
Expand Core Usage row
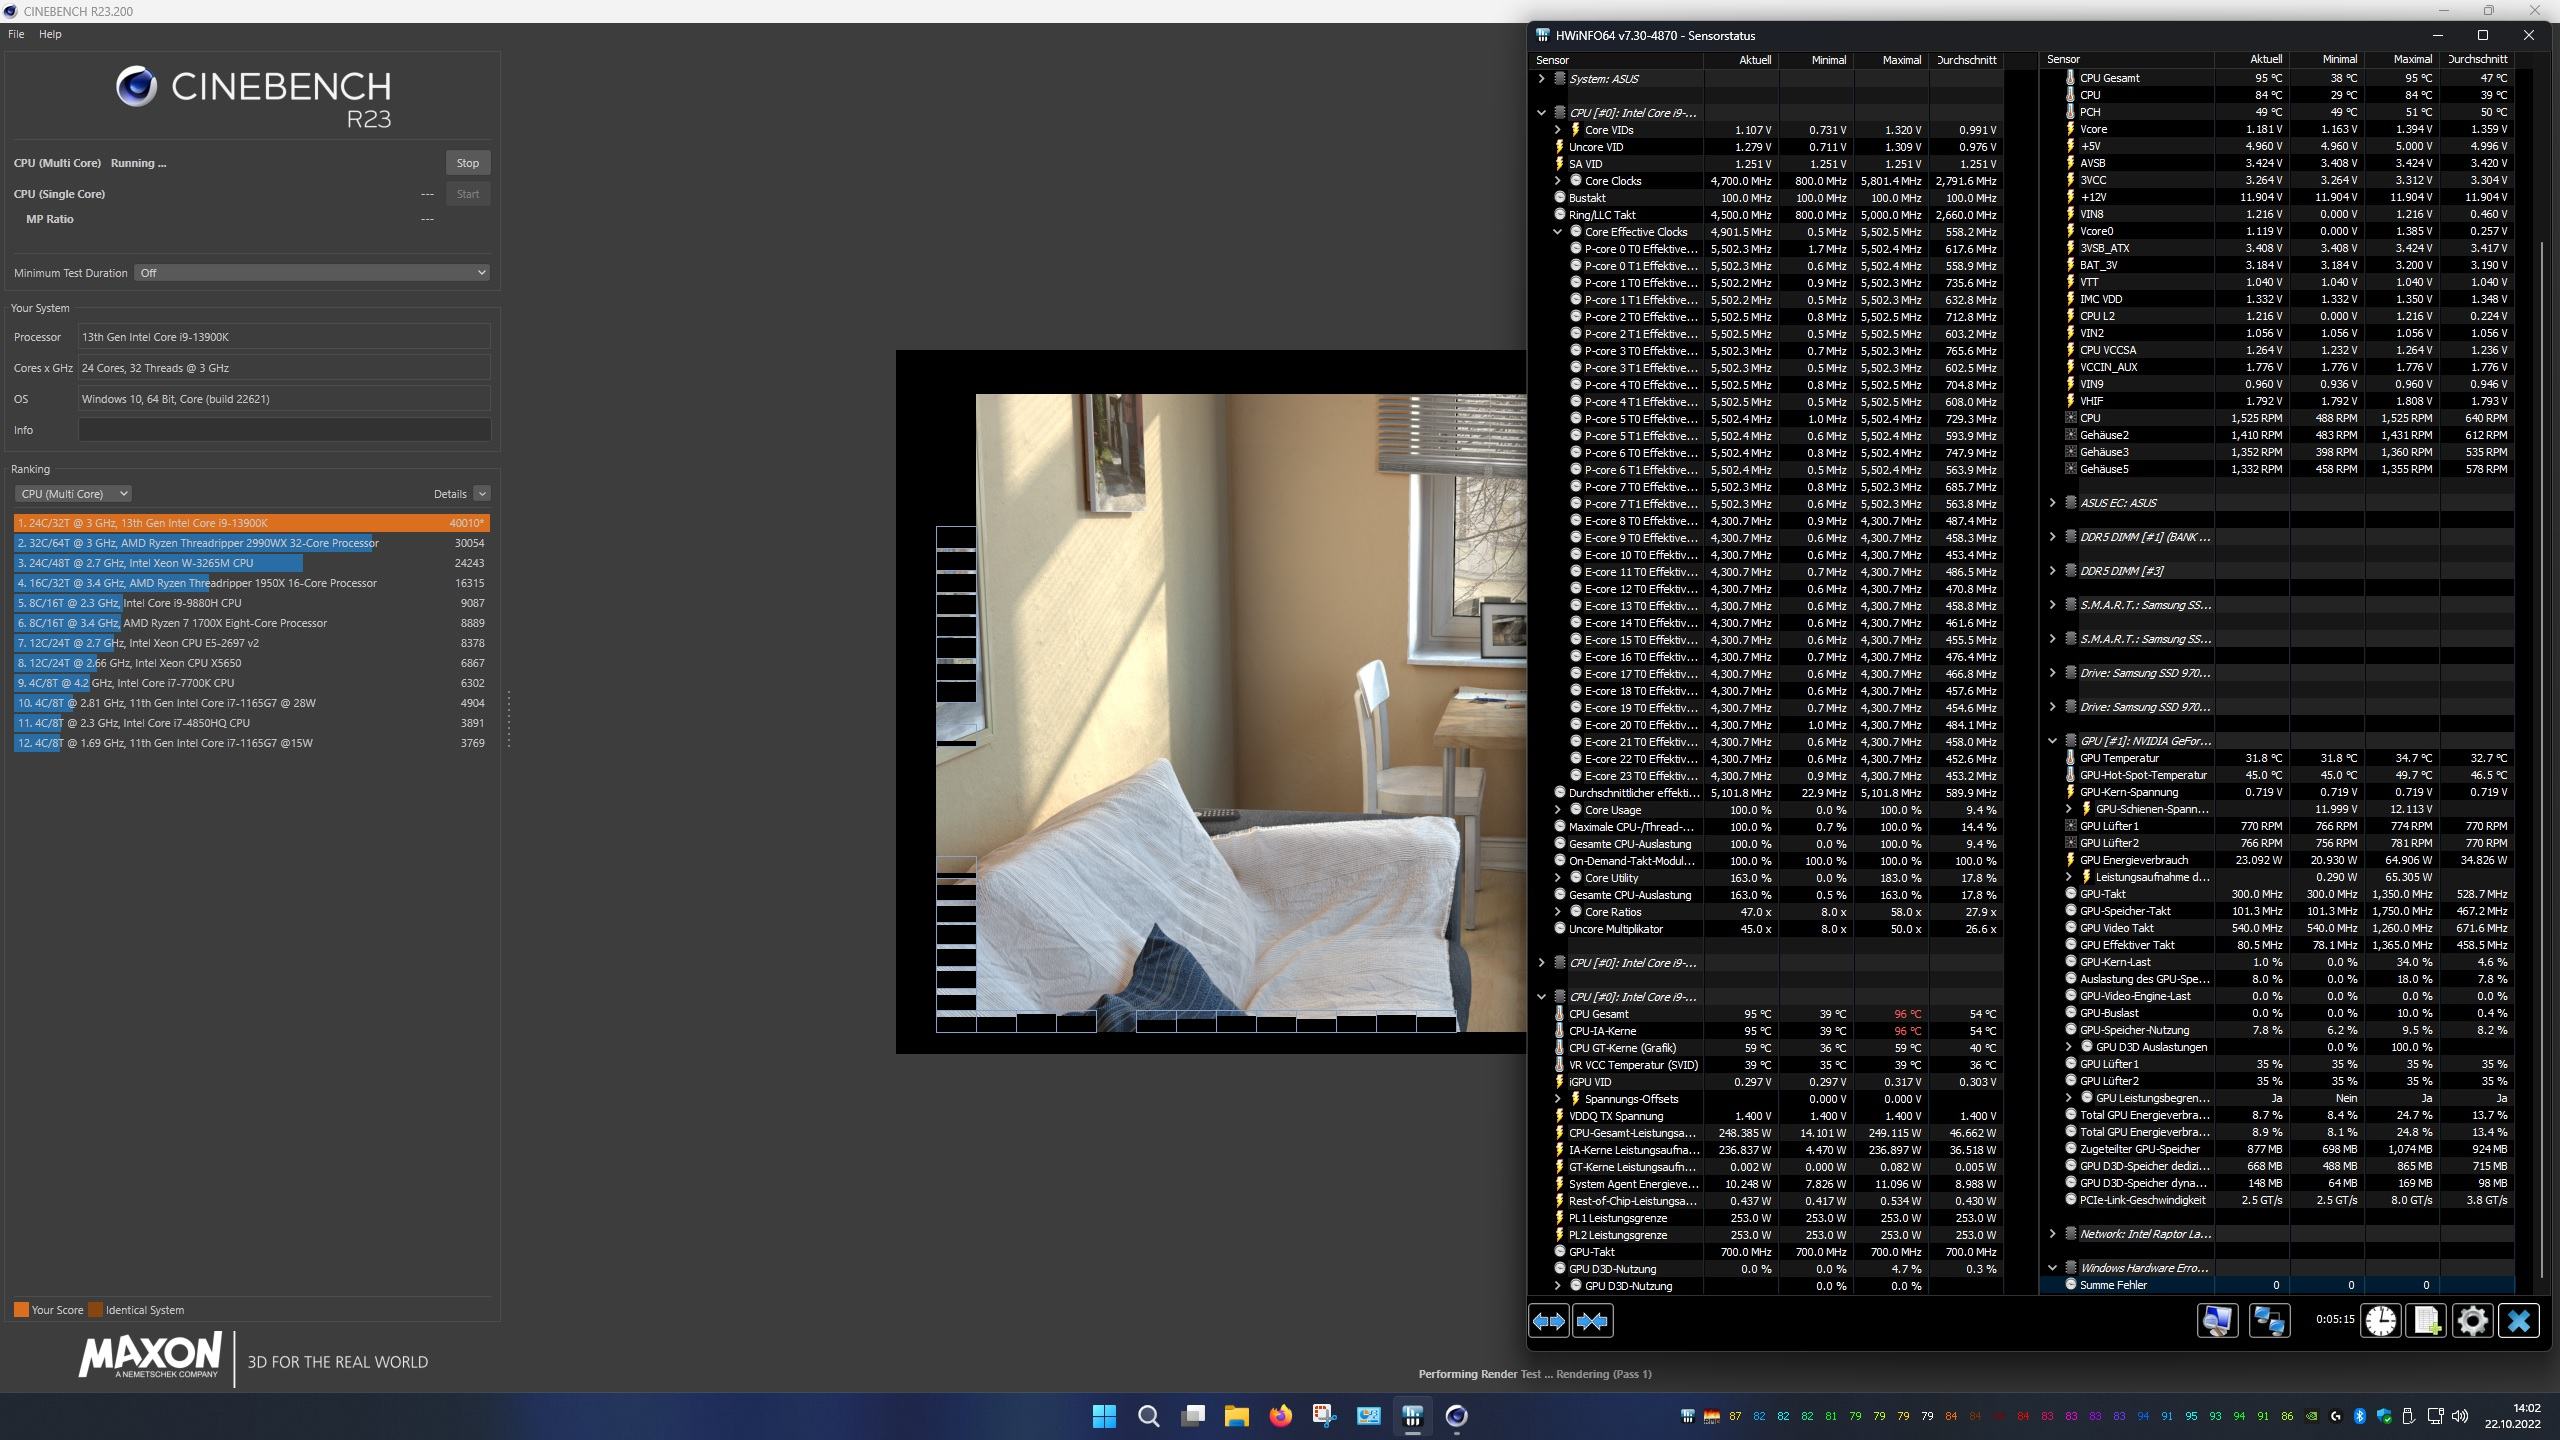(1557, 810)
